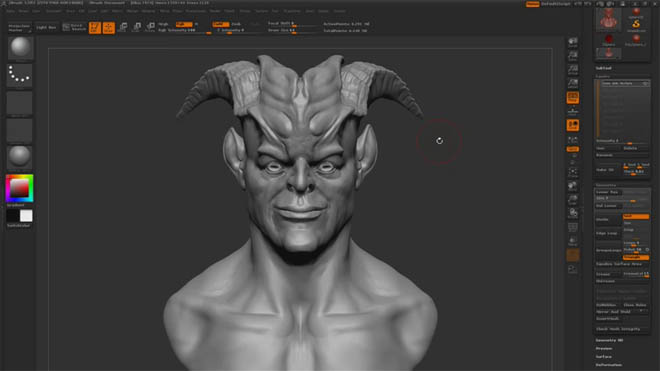Toggle the Zadd sculpt mode button
Screen dimensions: 660x371
point(220,24)
